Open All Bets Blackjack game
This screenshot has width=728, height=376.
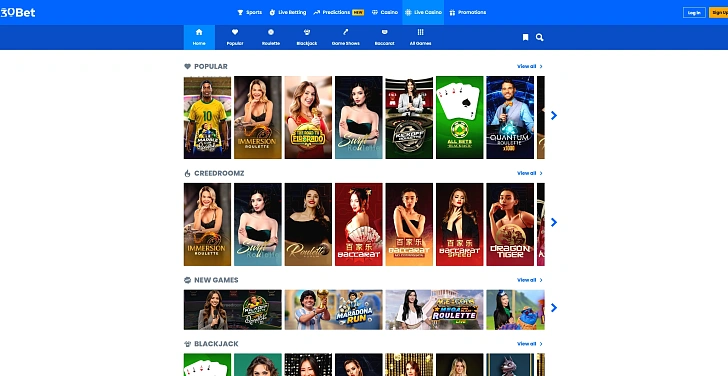point(460,117)
